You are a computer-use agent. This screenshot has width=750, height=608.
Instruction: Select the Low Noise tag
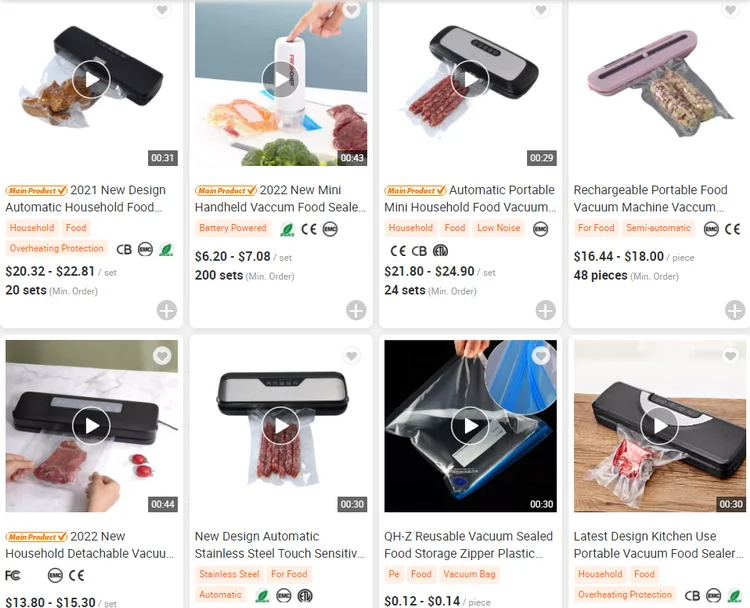pos(498,228)
